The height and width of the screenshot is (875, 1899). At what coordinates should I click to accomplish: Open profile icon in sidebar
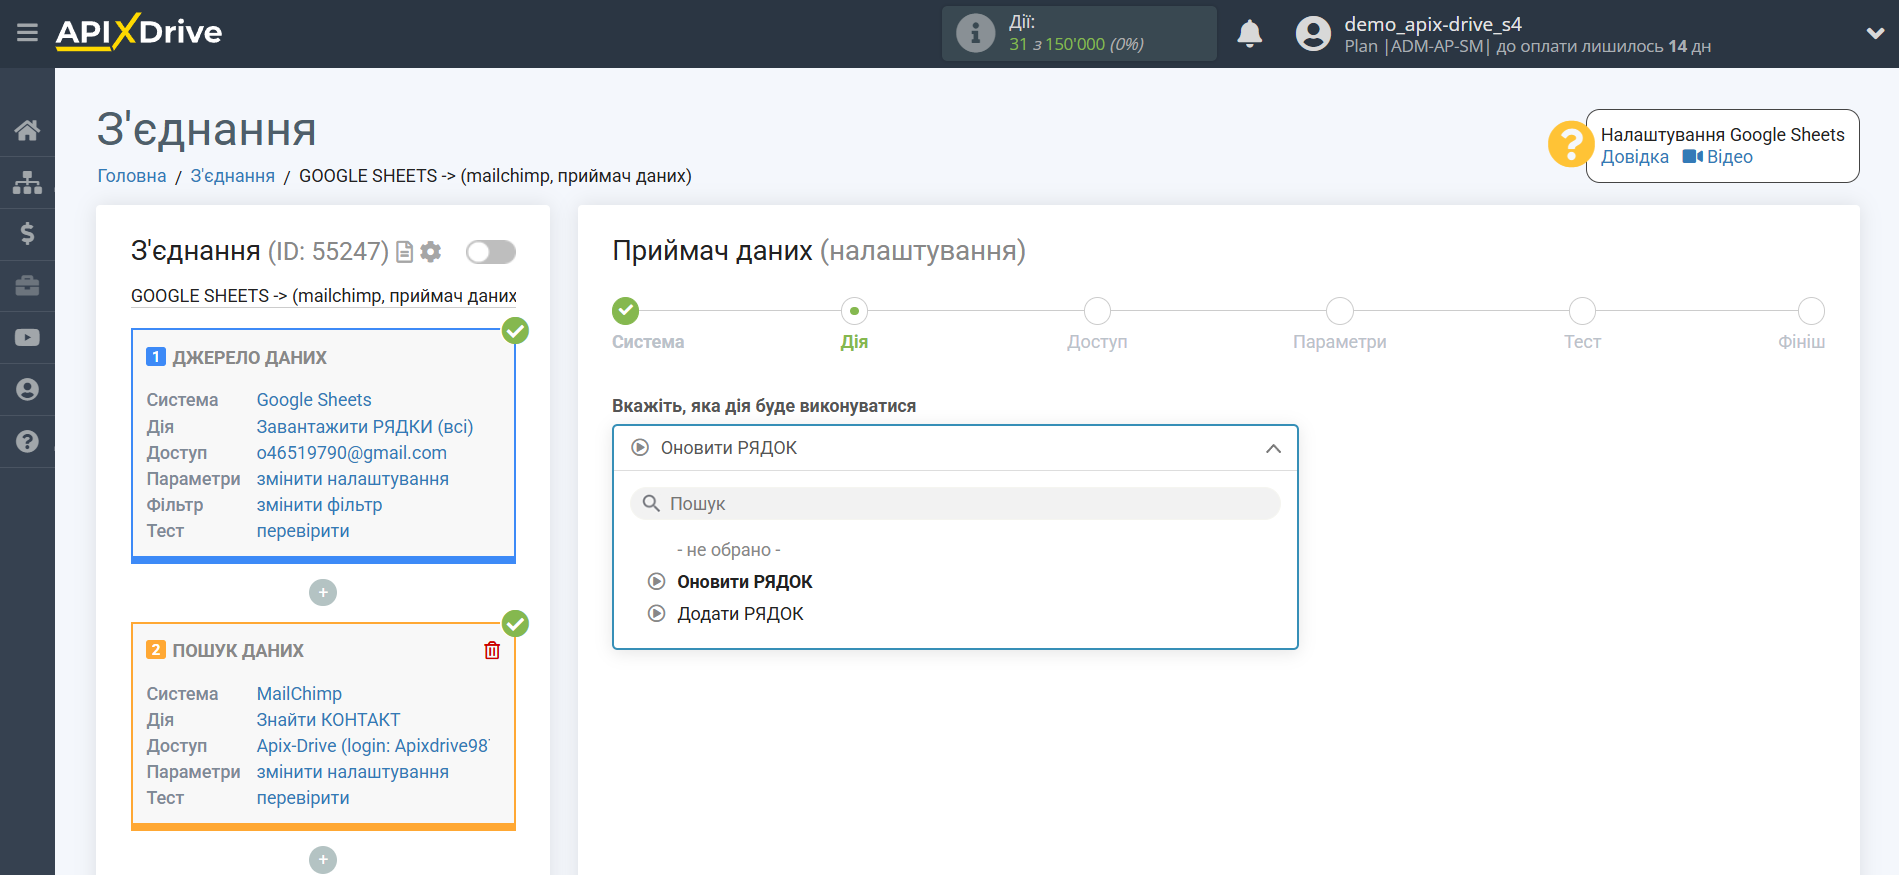27,390
